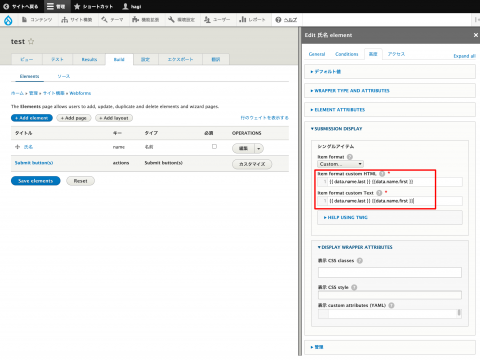Open the Help (ヘルプ) toolbar menu

point(286,20)
